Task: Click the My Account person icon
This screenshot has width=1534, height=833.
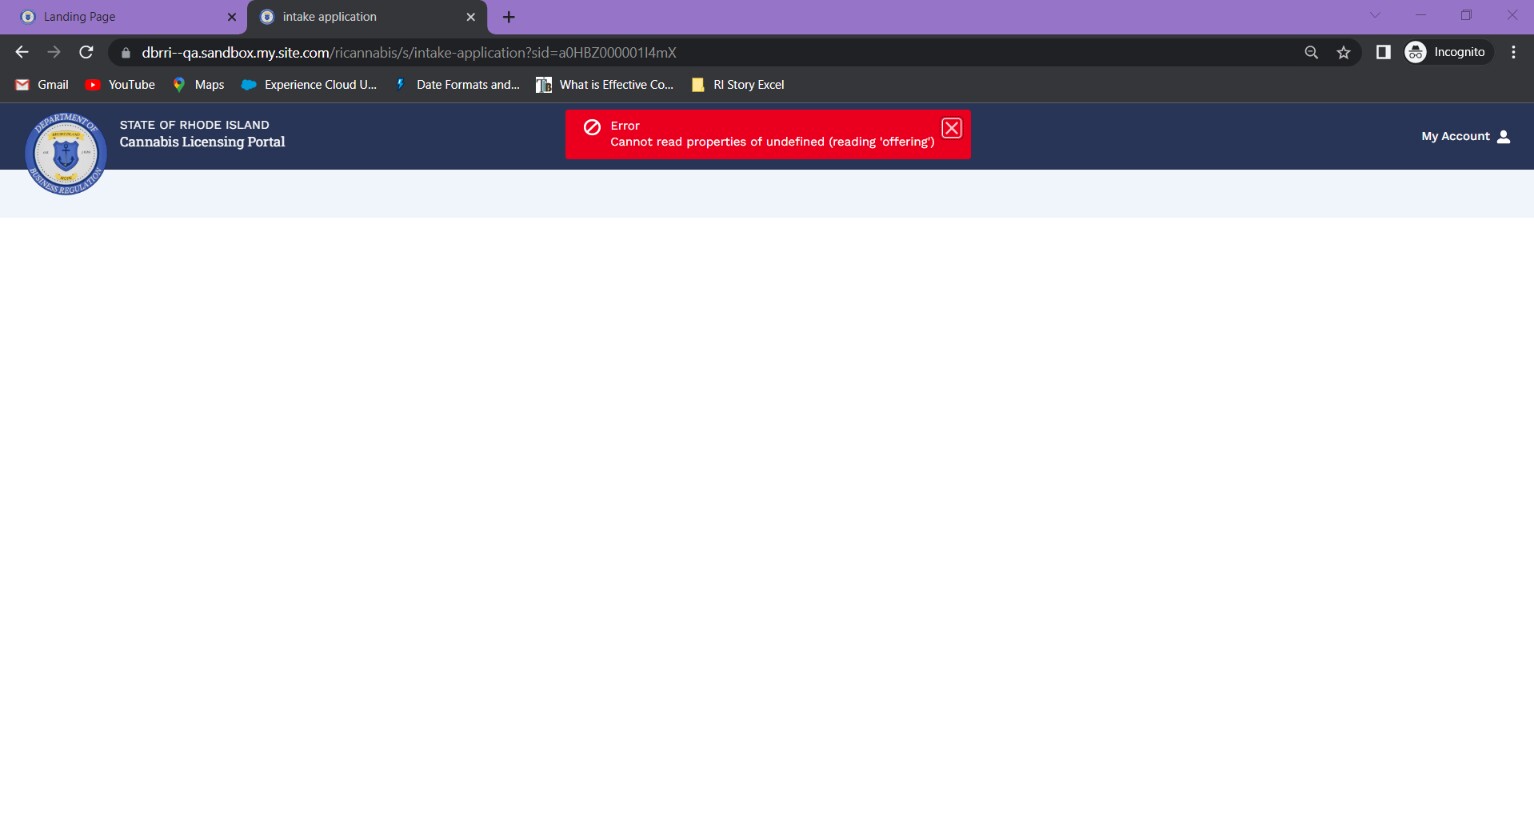Action: click(x=1505, y=136)
